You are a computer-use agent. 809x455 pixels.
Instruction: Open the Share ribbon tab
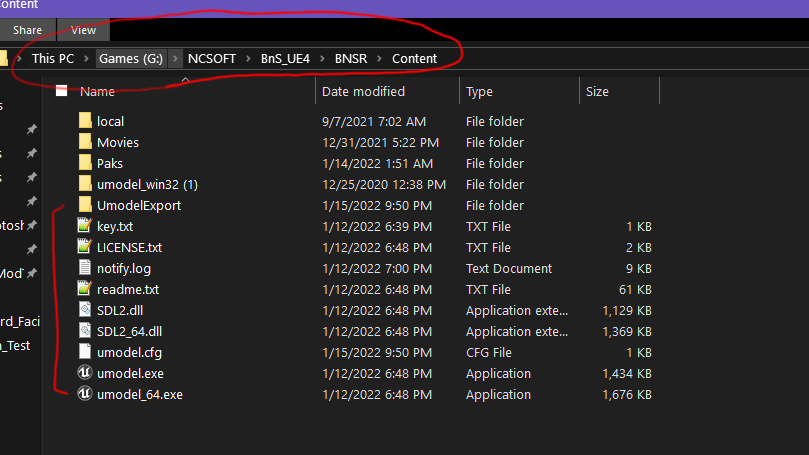tap(27, 30)
